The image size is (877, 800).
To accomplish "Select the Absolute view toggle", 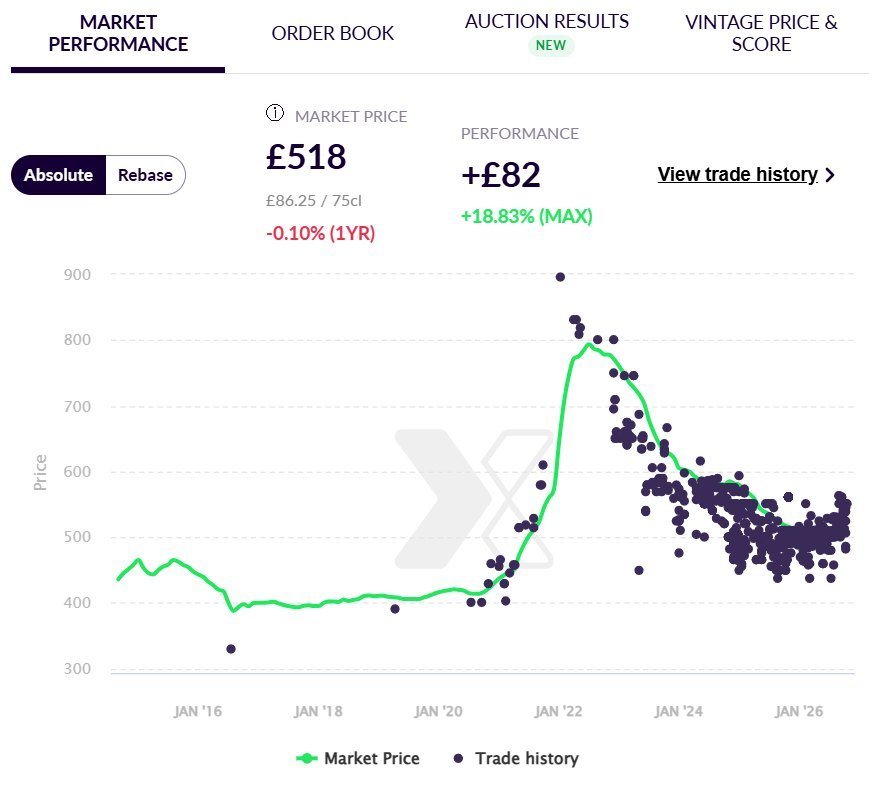I will (x=58, y=175).
